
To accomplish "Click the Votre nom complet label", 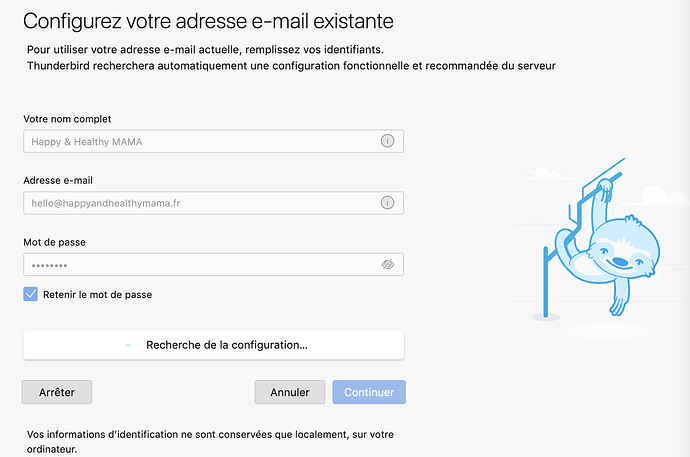I will tap(67, 119).
